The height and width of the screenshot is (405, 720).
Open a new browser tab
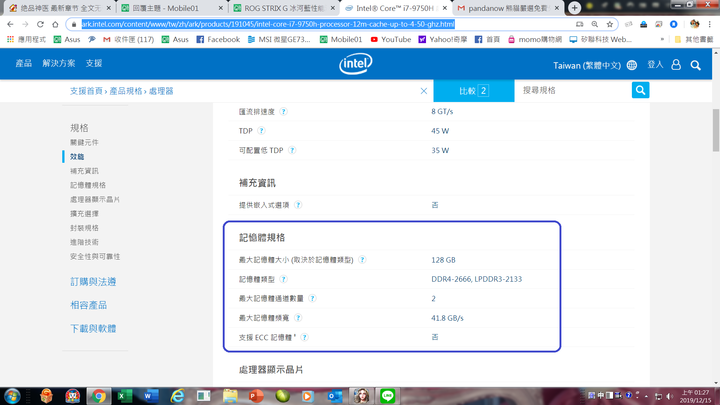point(574,8)
